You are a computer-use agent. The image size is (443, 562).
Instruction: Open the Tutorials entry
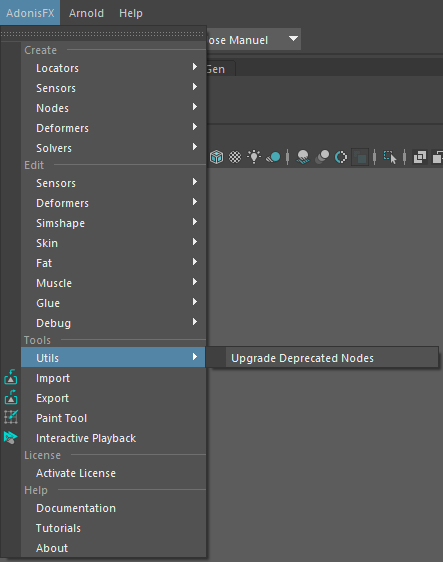(x=113, y=528)
